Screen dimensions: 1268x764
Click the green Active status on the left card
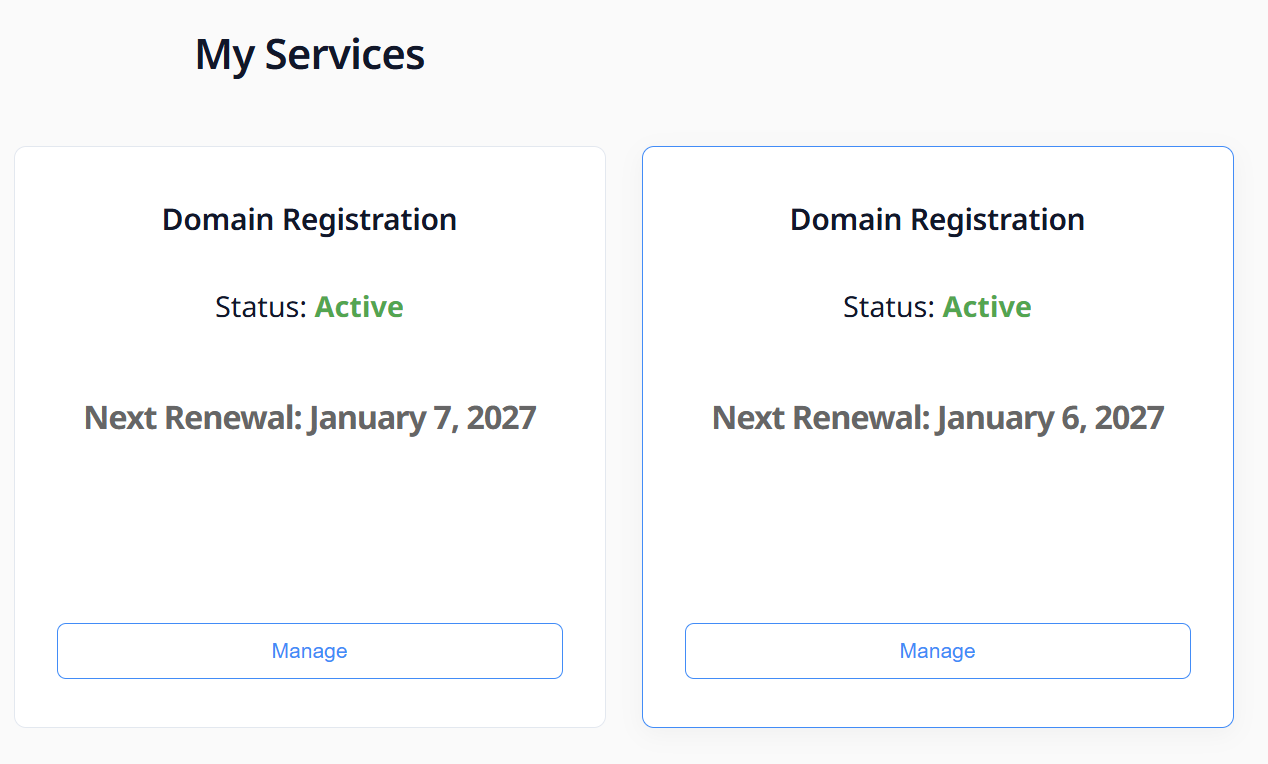click(x=359, y=307)
